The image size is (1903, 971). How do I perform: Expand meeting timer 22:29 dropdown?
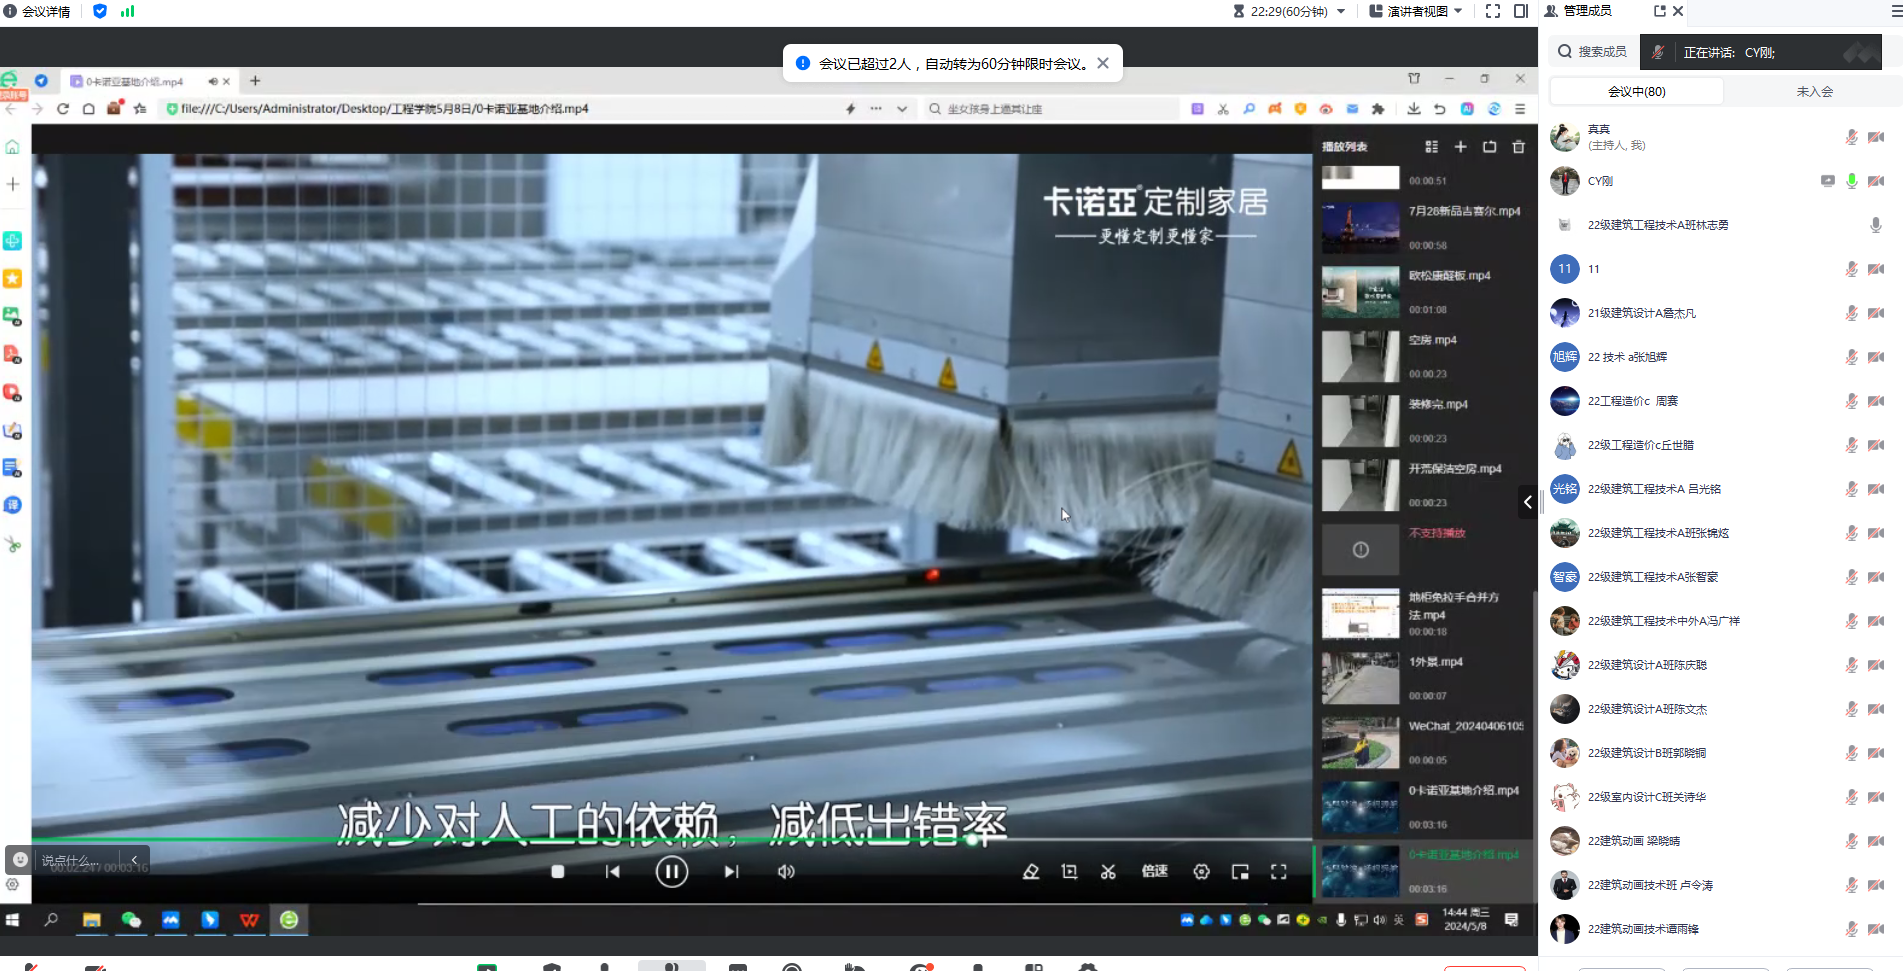tap(1341, 11)
